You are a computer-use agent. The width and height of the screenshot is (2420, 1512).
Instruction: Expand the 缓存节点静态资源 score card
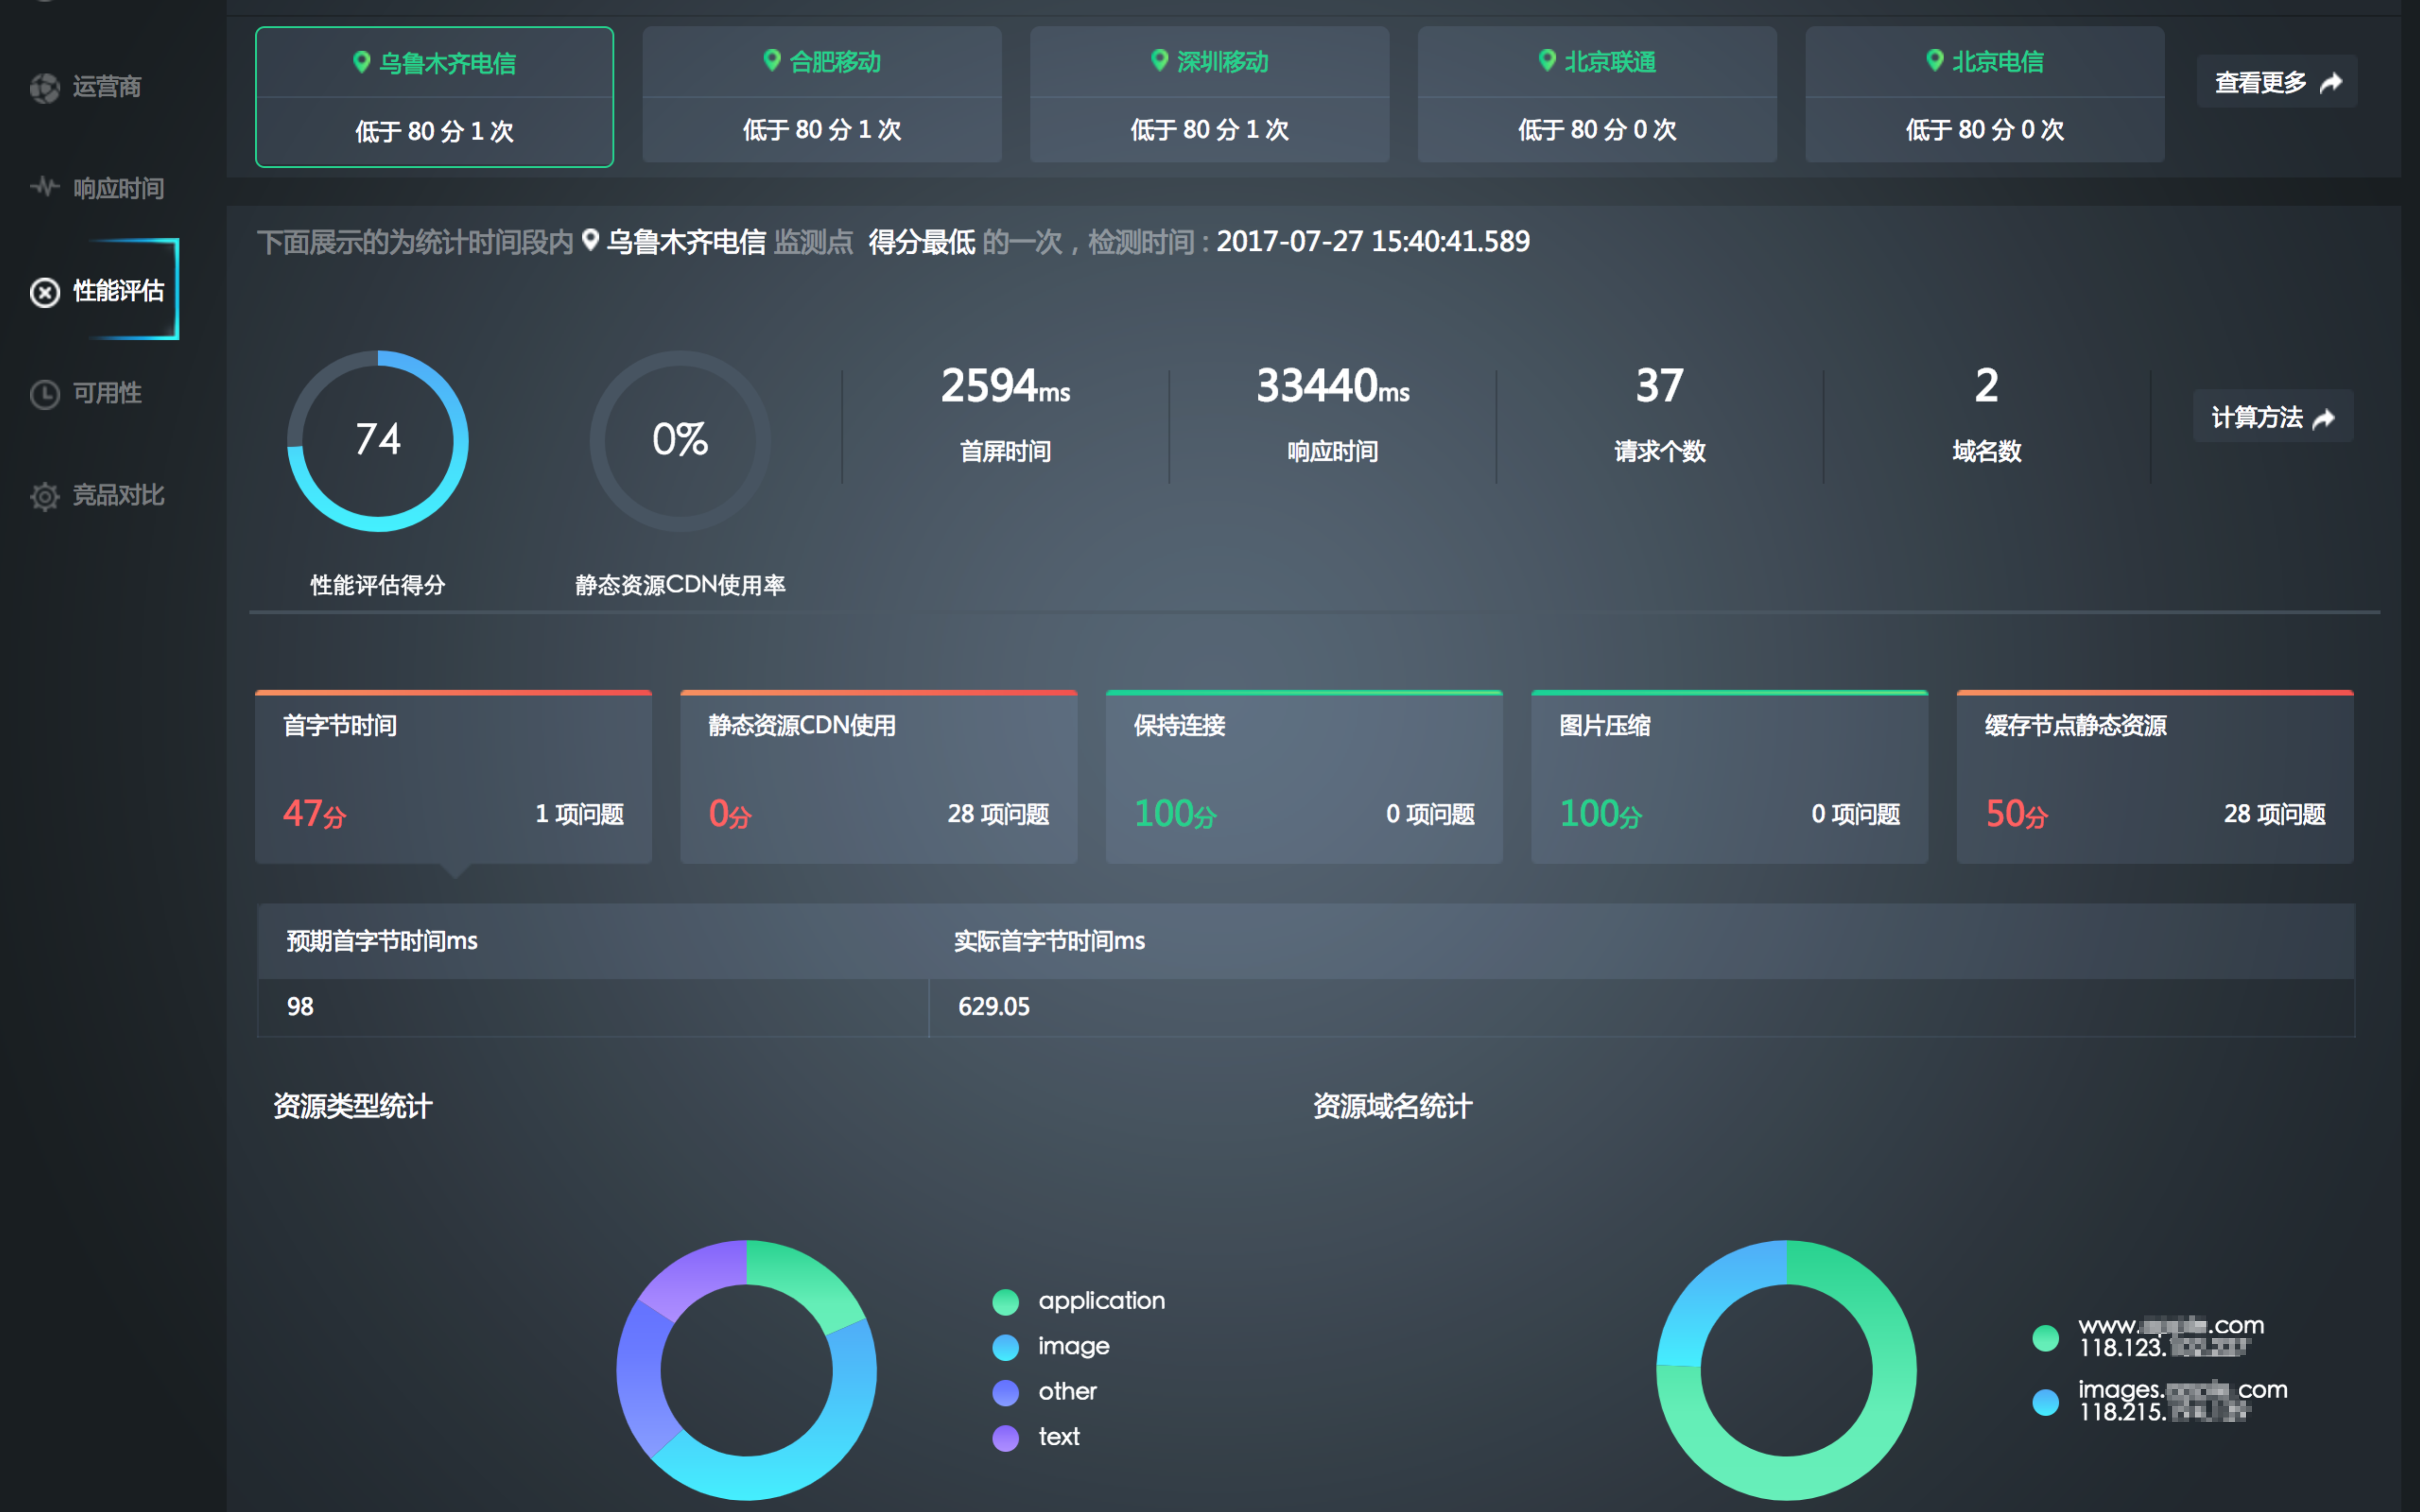pos(2154,777)
